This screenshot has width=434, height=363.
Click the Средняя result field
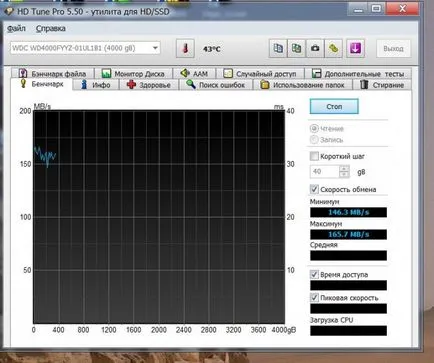click(348, 256)
